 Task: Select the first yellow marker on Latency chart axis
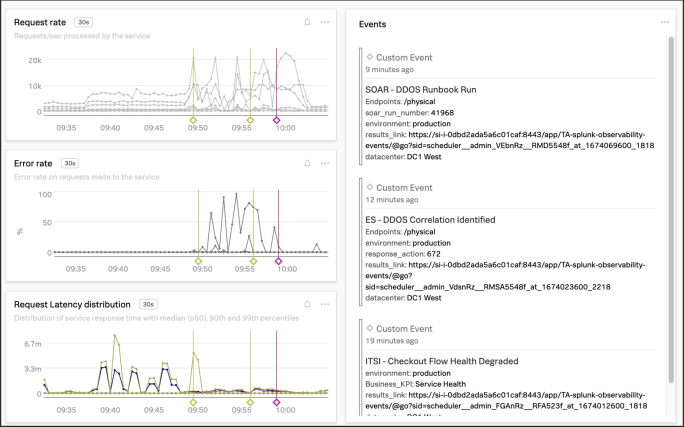pyautogui.click(x=193, y=402)
